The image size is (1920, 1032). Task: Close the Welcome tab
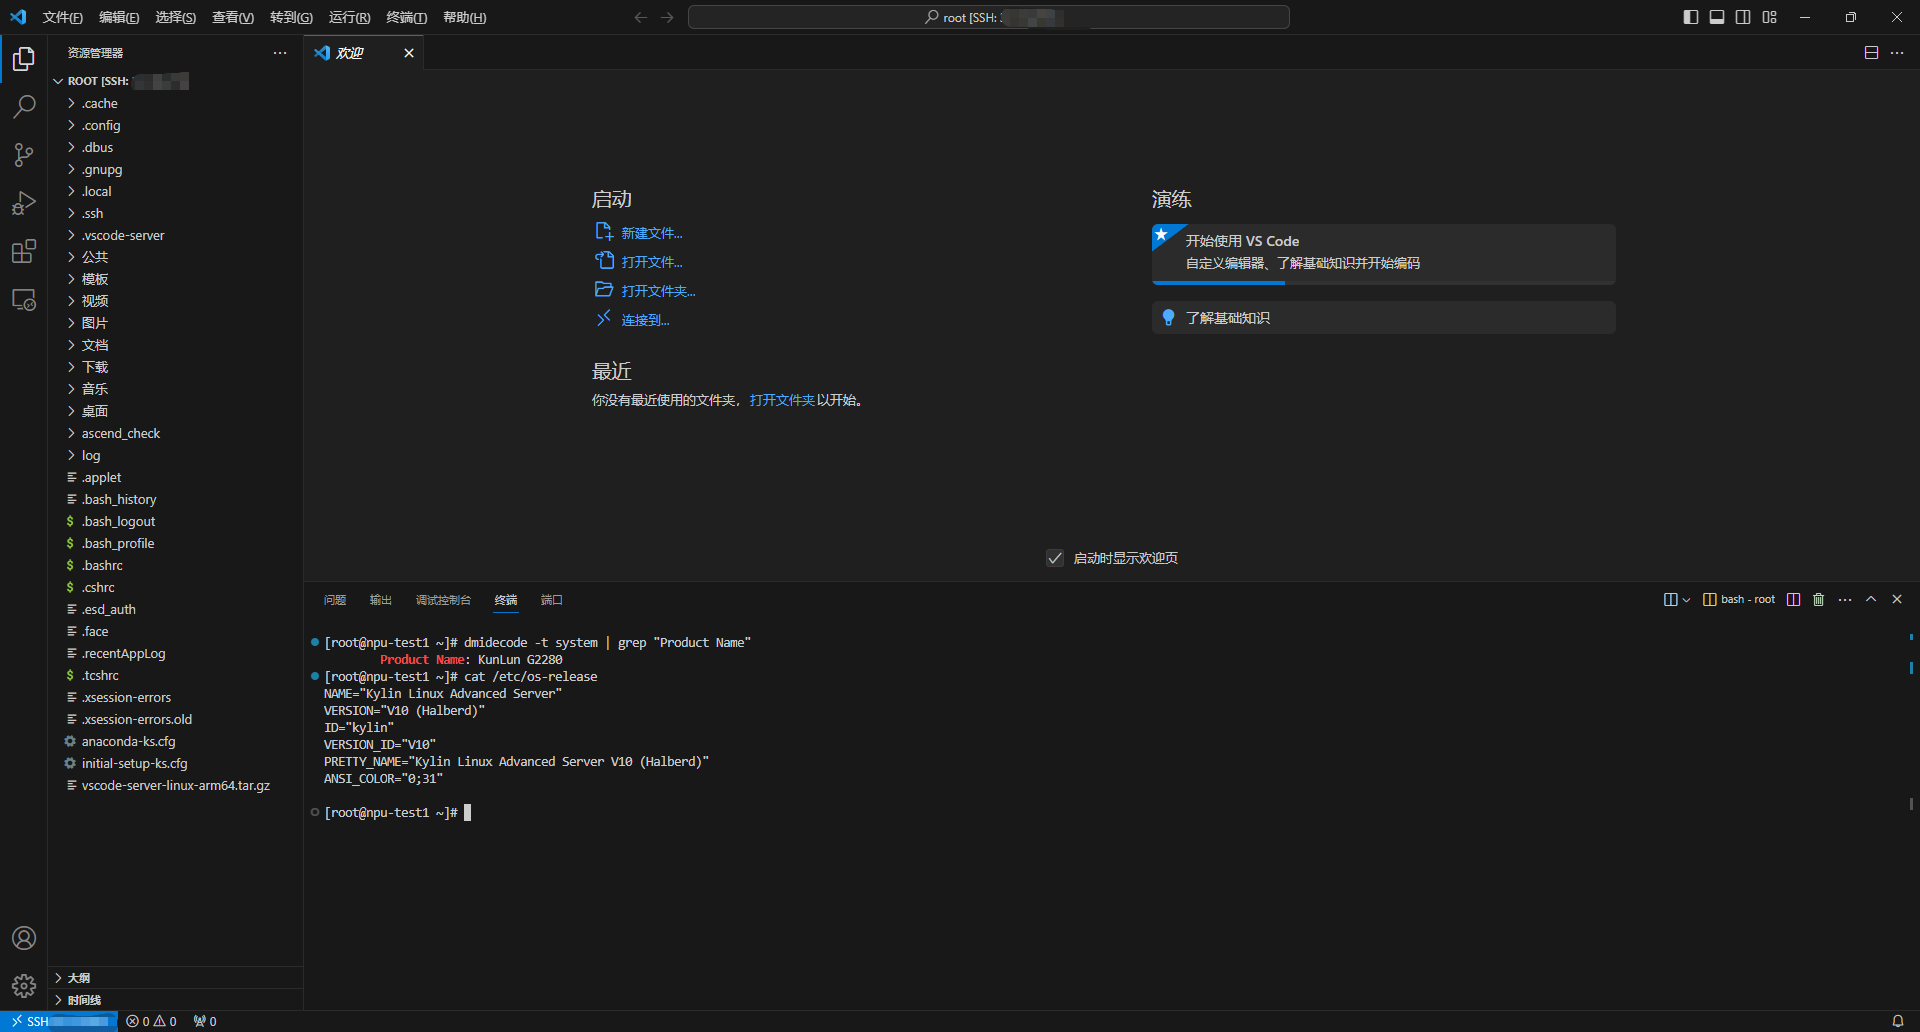coord(409,53)
